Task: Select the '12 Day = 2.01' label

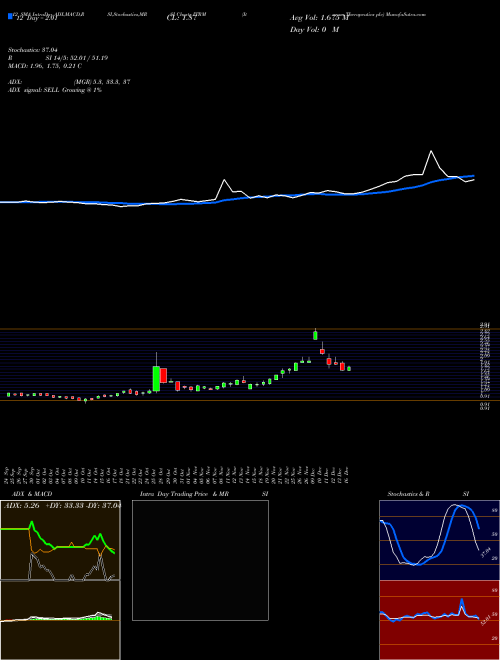Action: click(36, 18)
